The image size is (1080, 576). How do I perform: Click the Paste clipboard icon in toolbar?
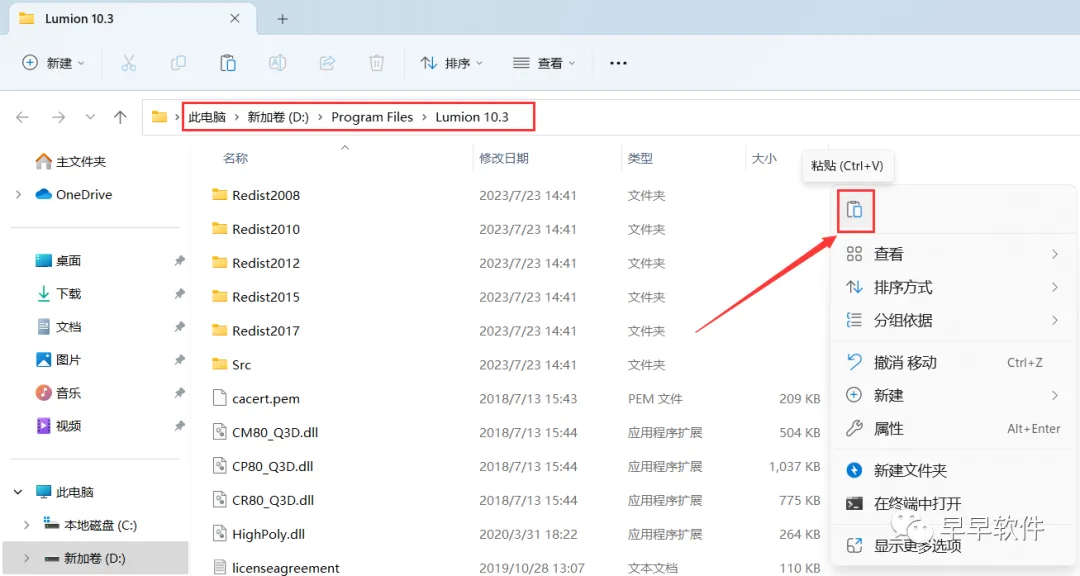[227, 63]
